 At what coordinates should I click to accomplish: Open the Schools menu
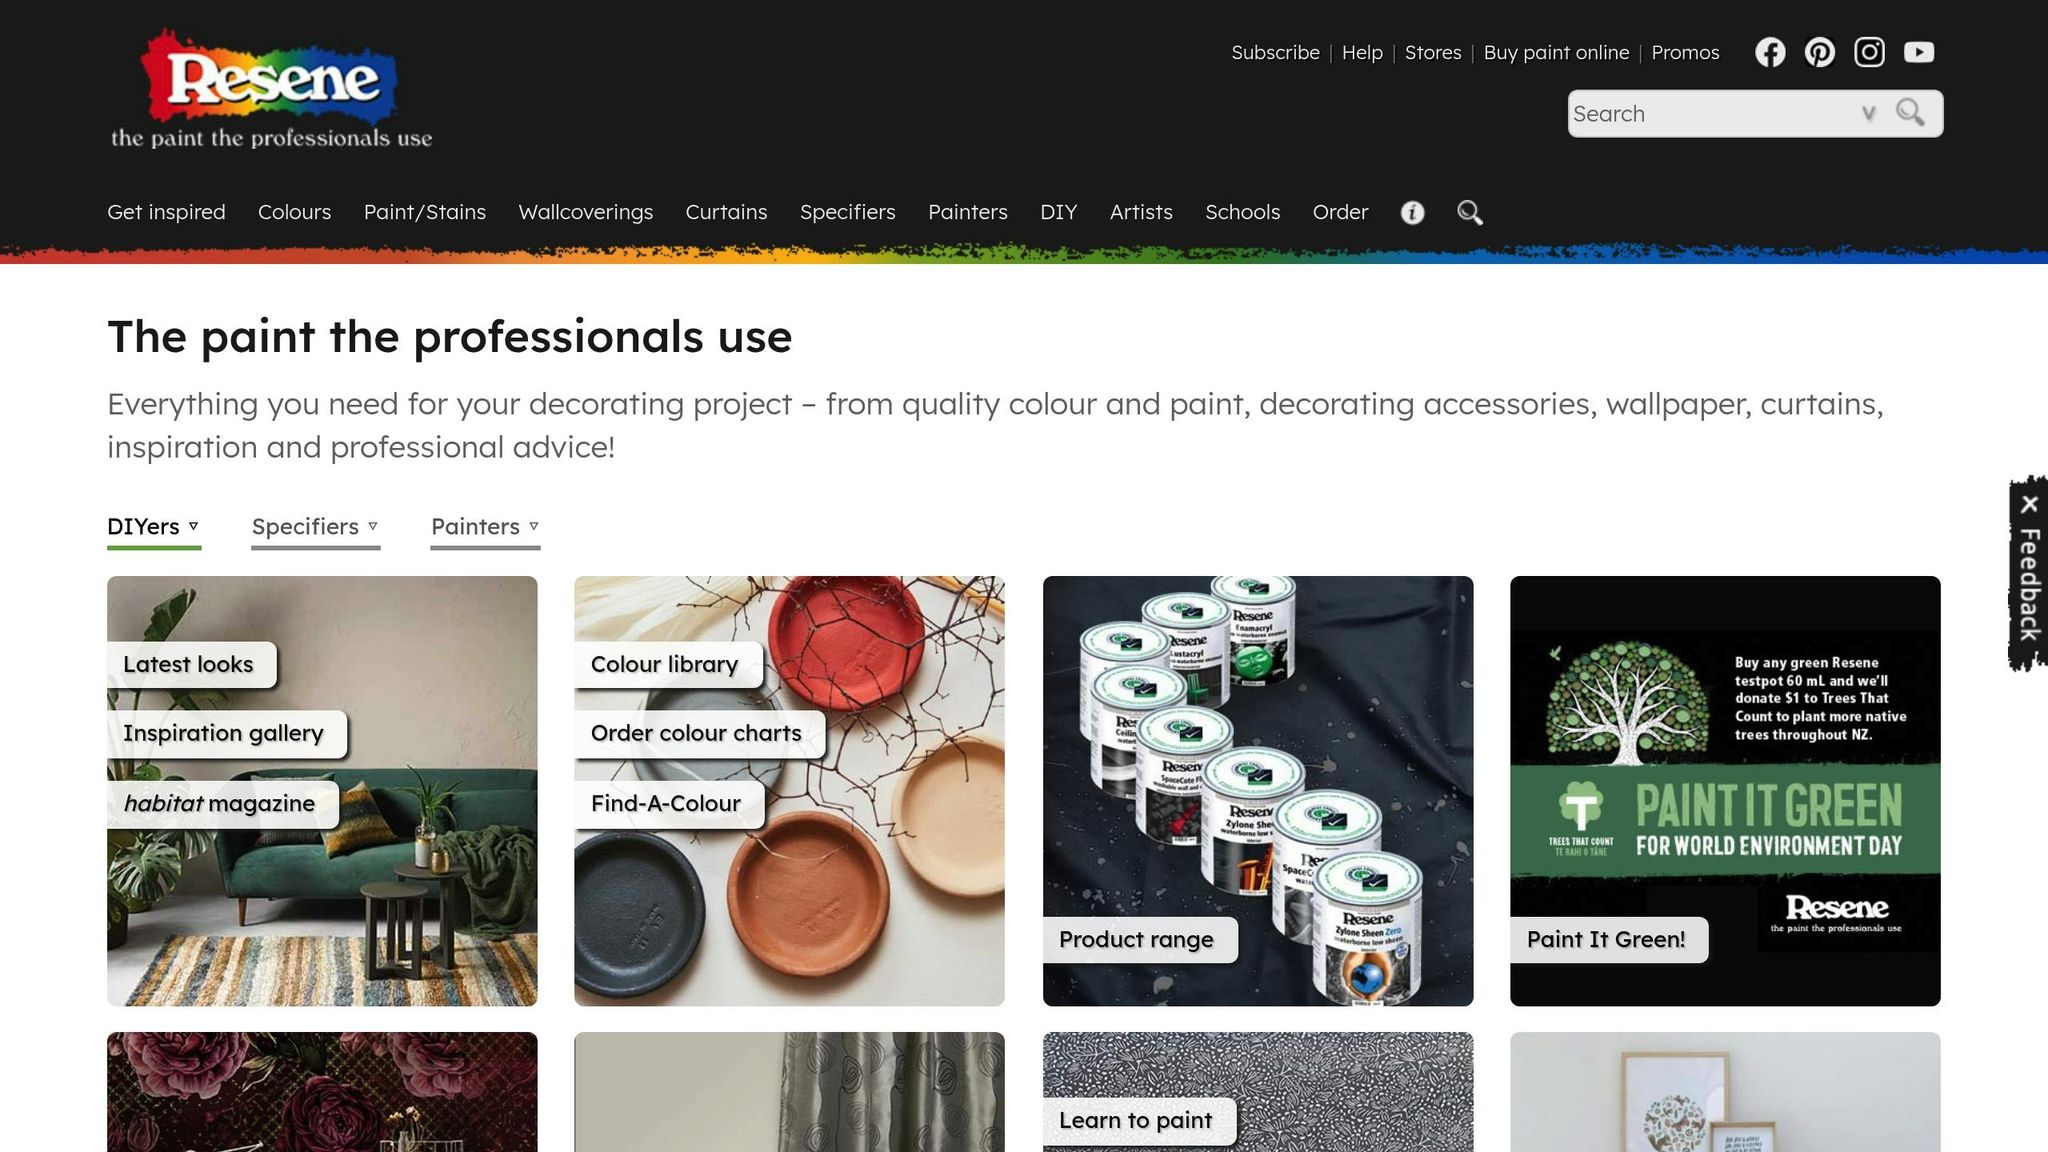tap(1242, 212)
